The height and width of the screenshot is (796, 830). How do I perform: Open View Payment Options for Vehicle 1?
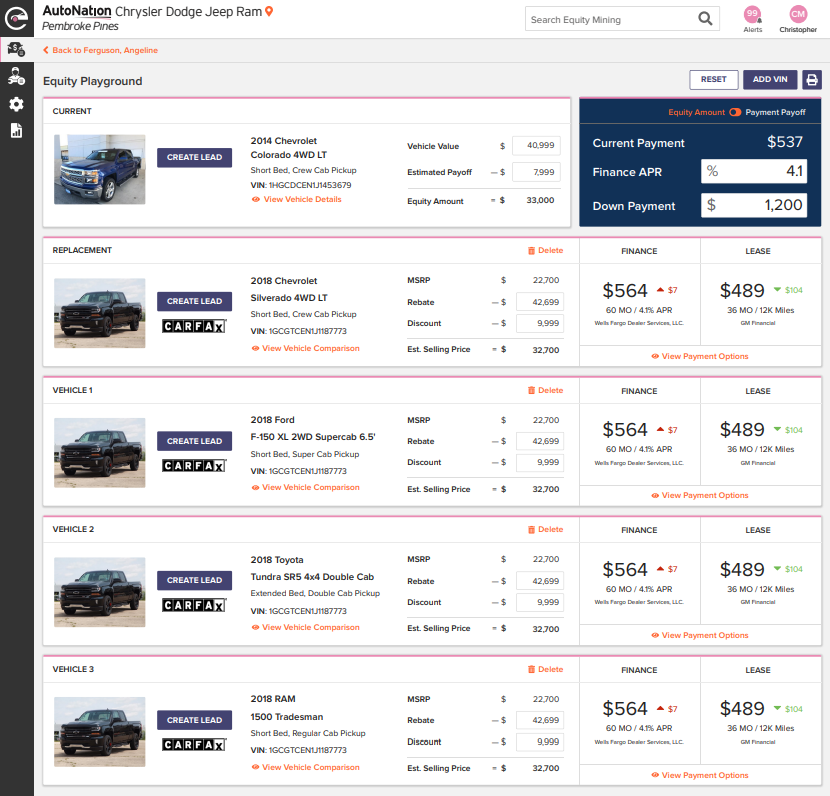[699, 495]
